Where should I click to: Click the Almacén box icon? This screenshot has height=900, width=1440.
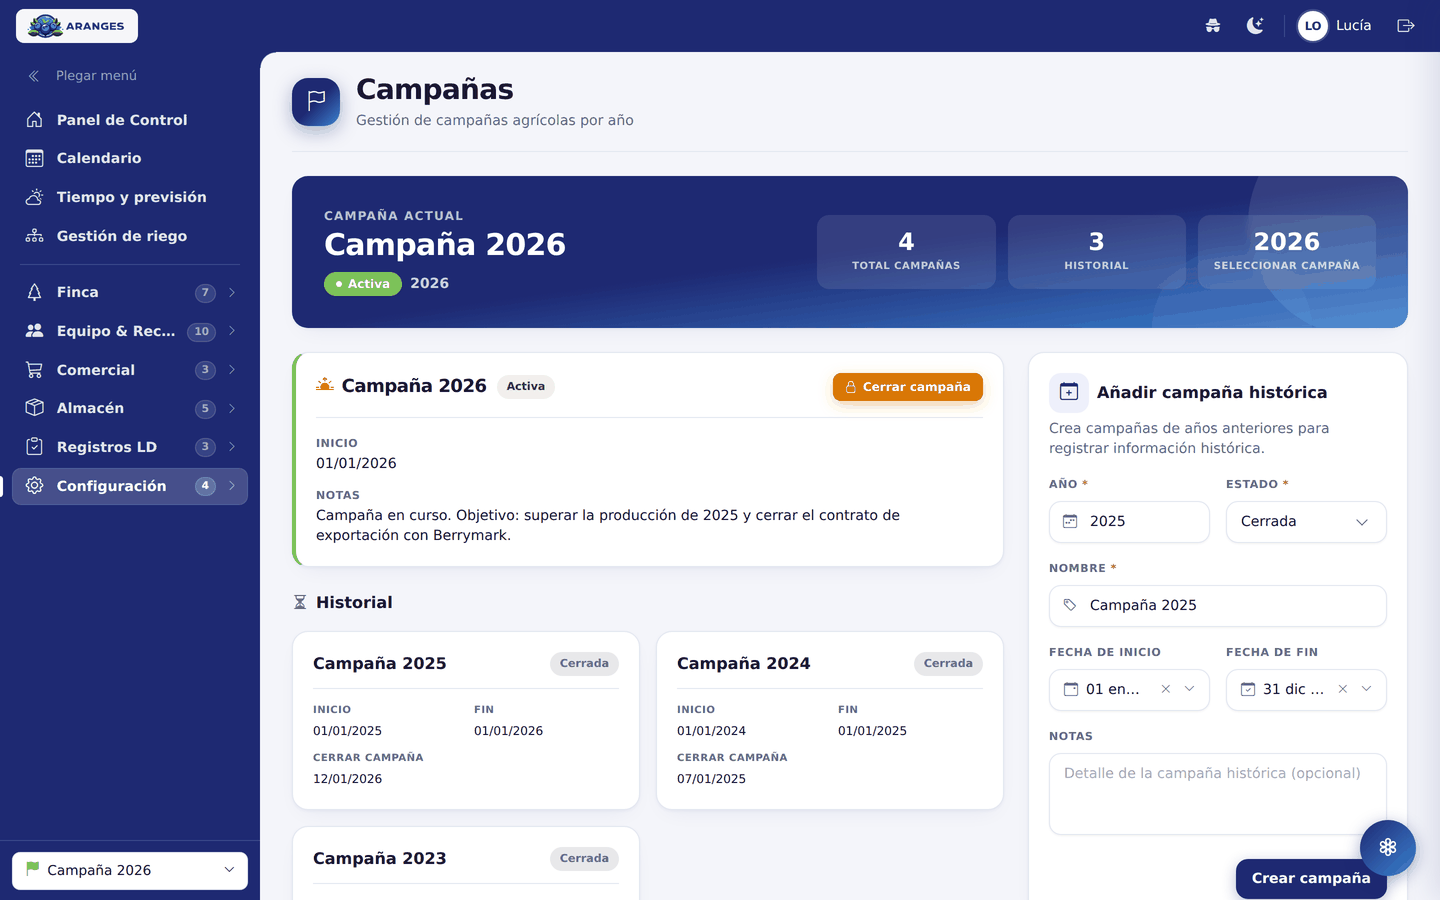(x=35, y=408)
